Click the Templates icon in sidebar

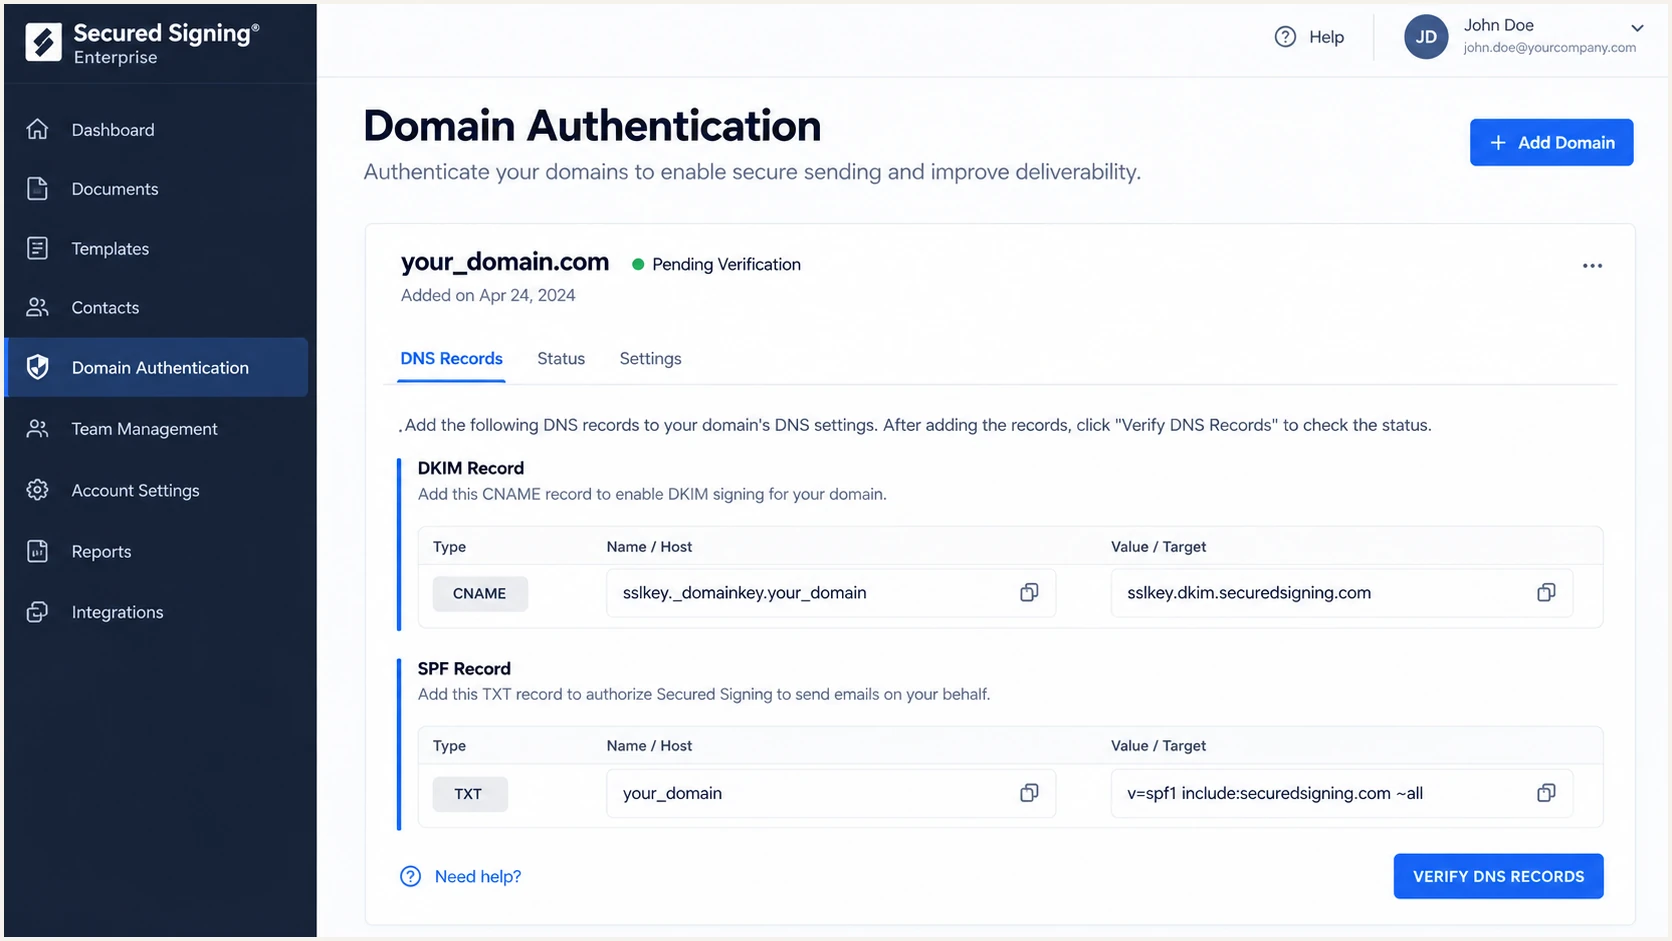click(x=38, y=248)
